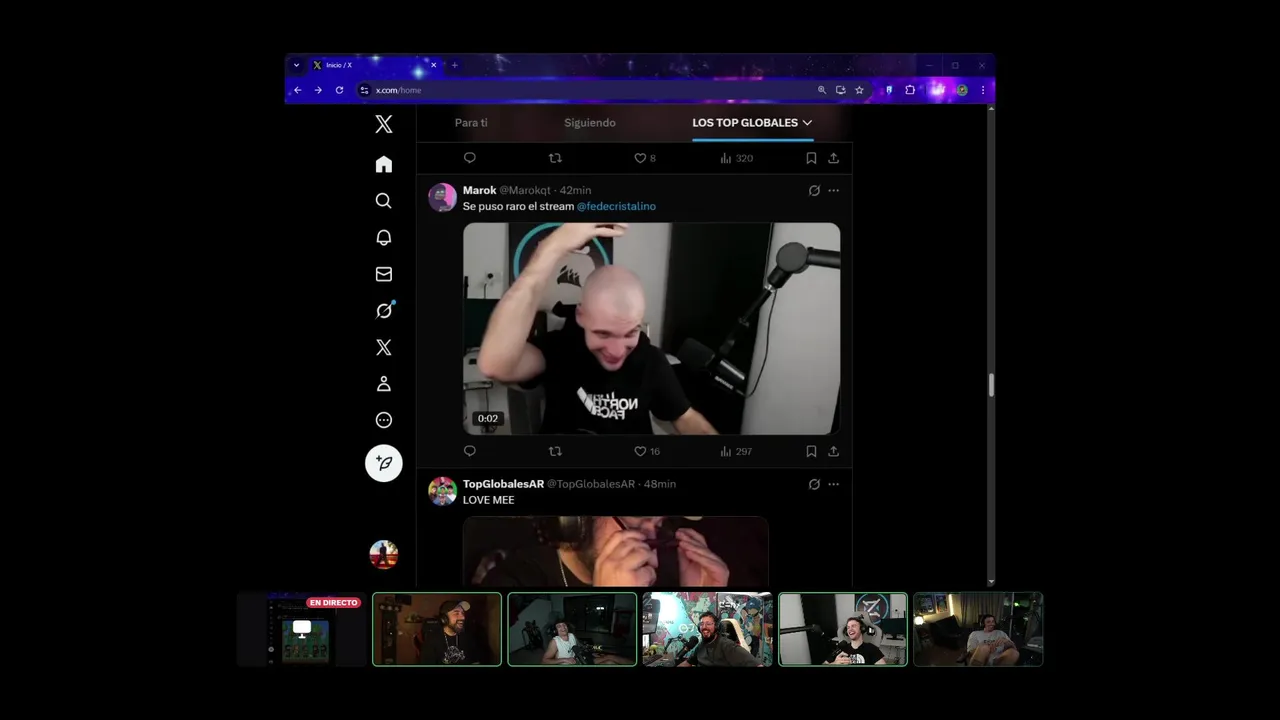1280x720 pixels.
Task: Open the Chrome three-dot menu
Action: 983,90
